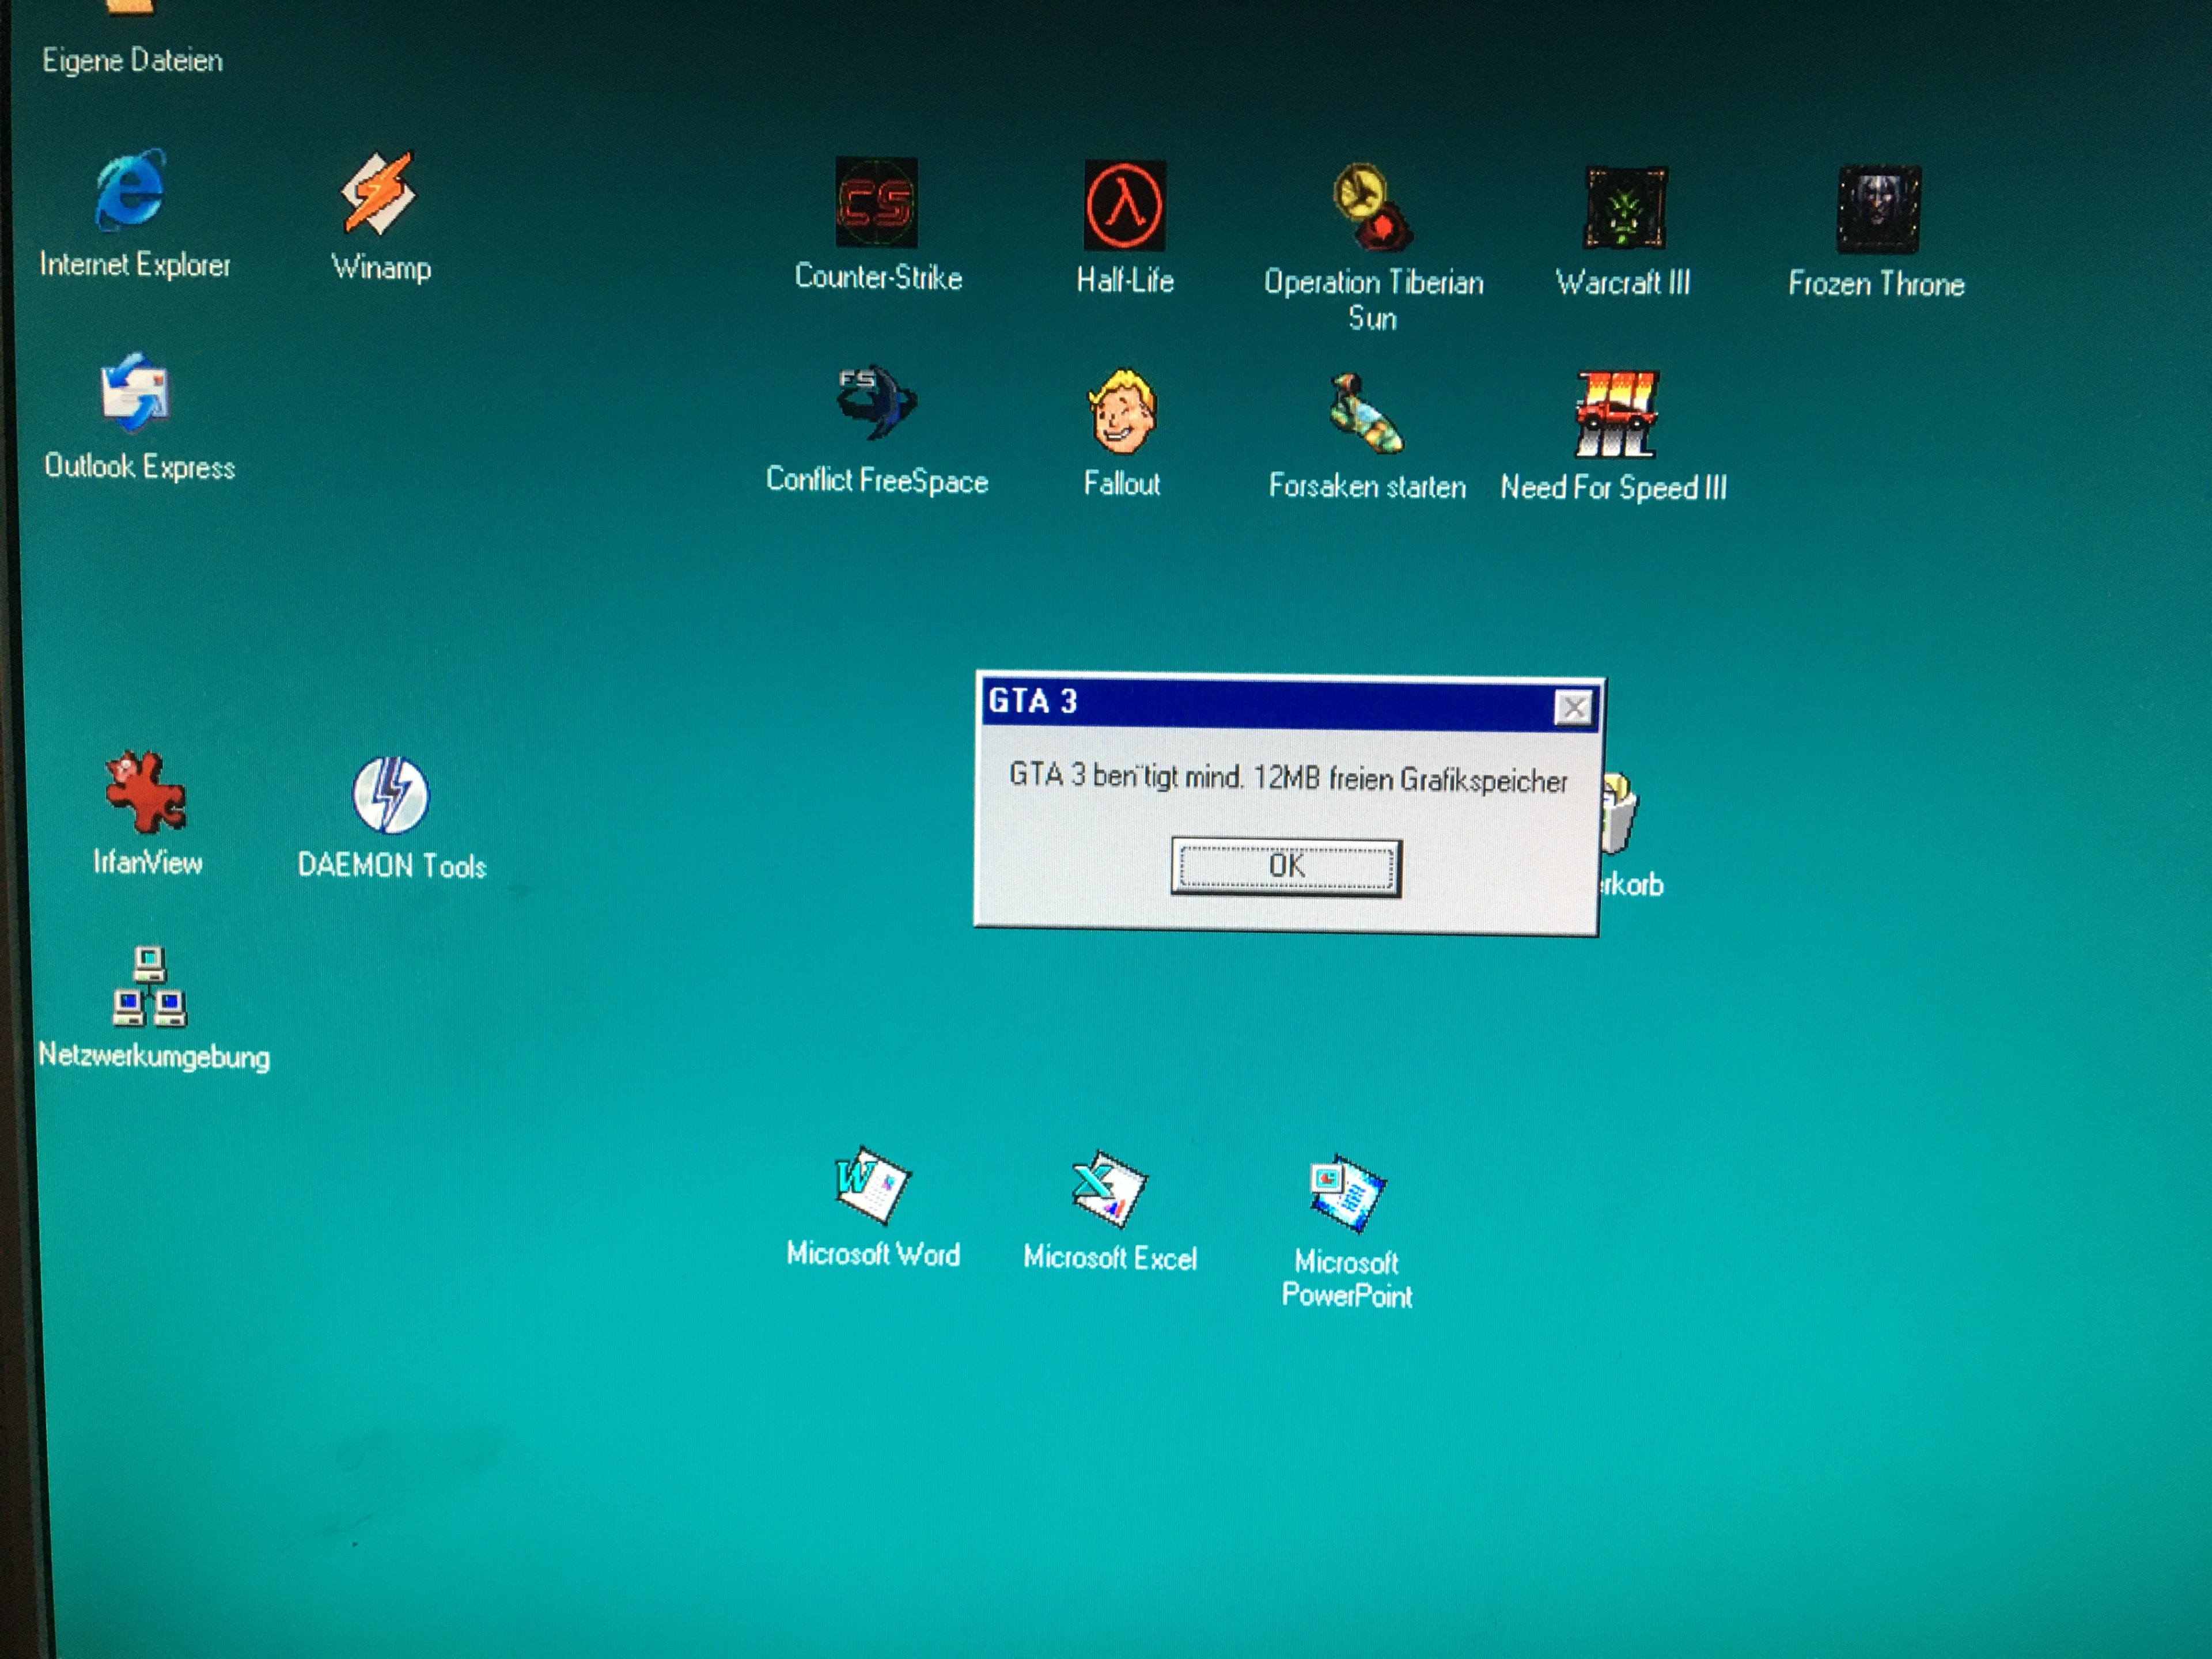Click the Need For Speed III icon
The image size is (2212, 1659).
pyautogui.click(x=1615, y=414)
